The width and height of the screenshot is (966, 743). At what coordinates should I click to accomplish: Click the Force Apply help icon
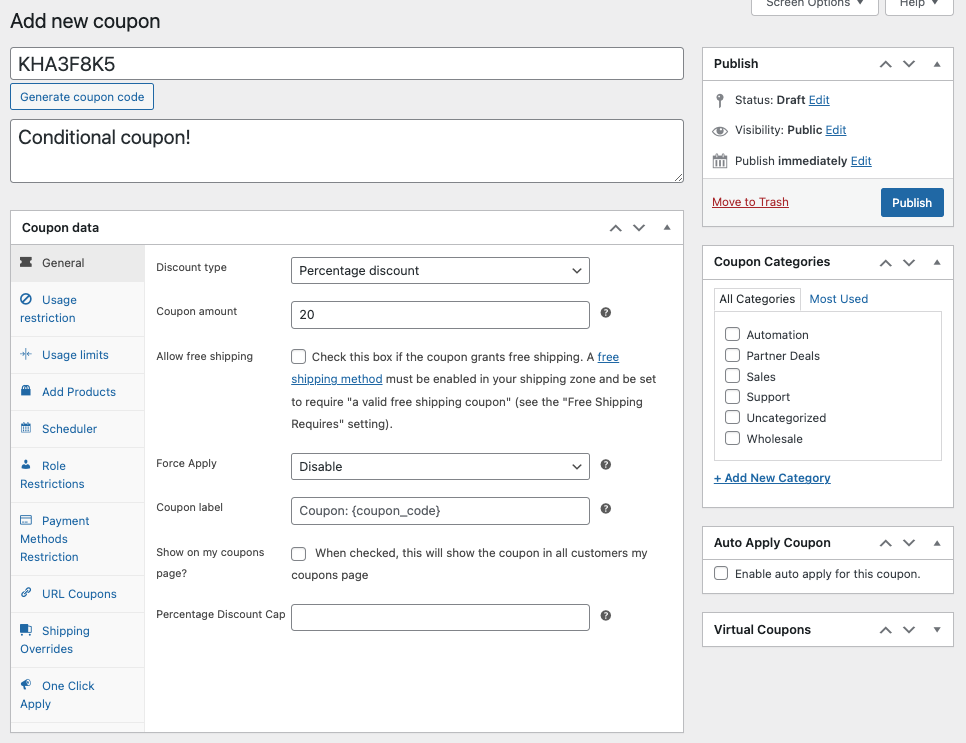pos(606,465)
